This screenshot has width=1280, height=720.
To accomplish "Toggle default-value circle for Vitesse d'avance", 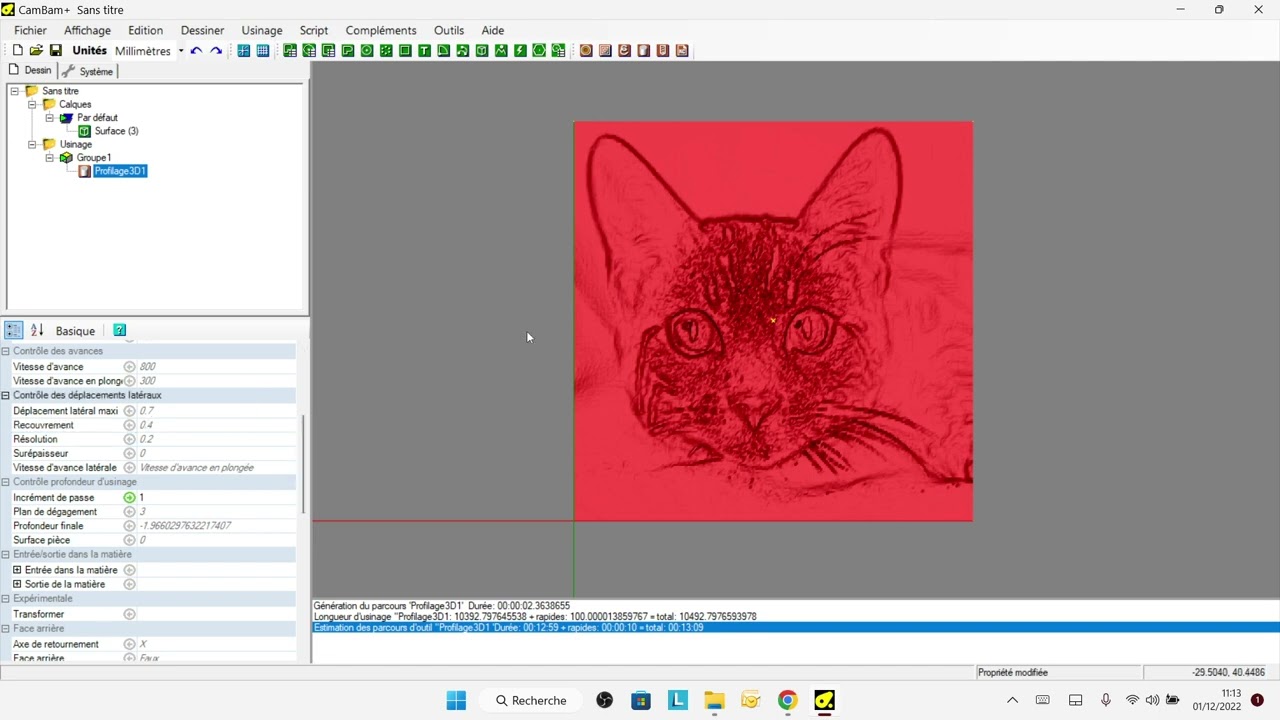I will point(129,367).
